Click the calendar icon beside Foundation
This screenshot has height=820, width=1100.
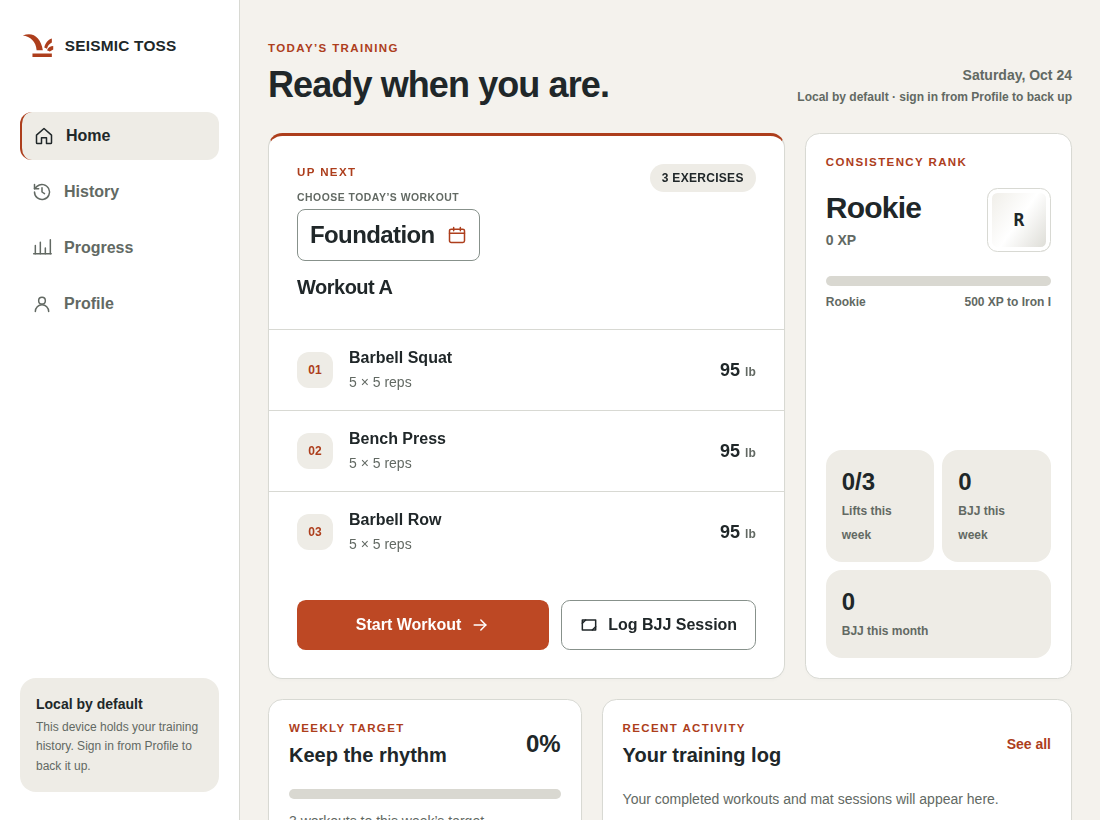click(457, 235)
